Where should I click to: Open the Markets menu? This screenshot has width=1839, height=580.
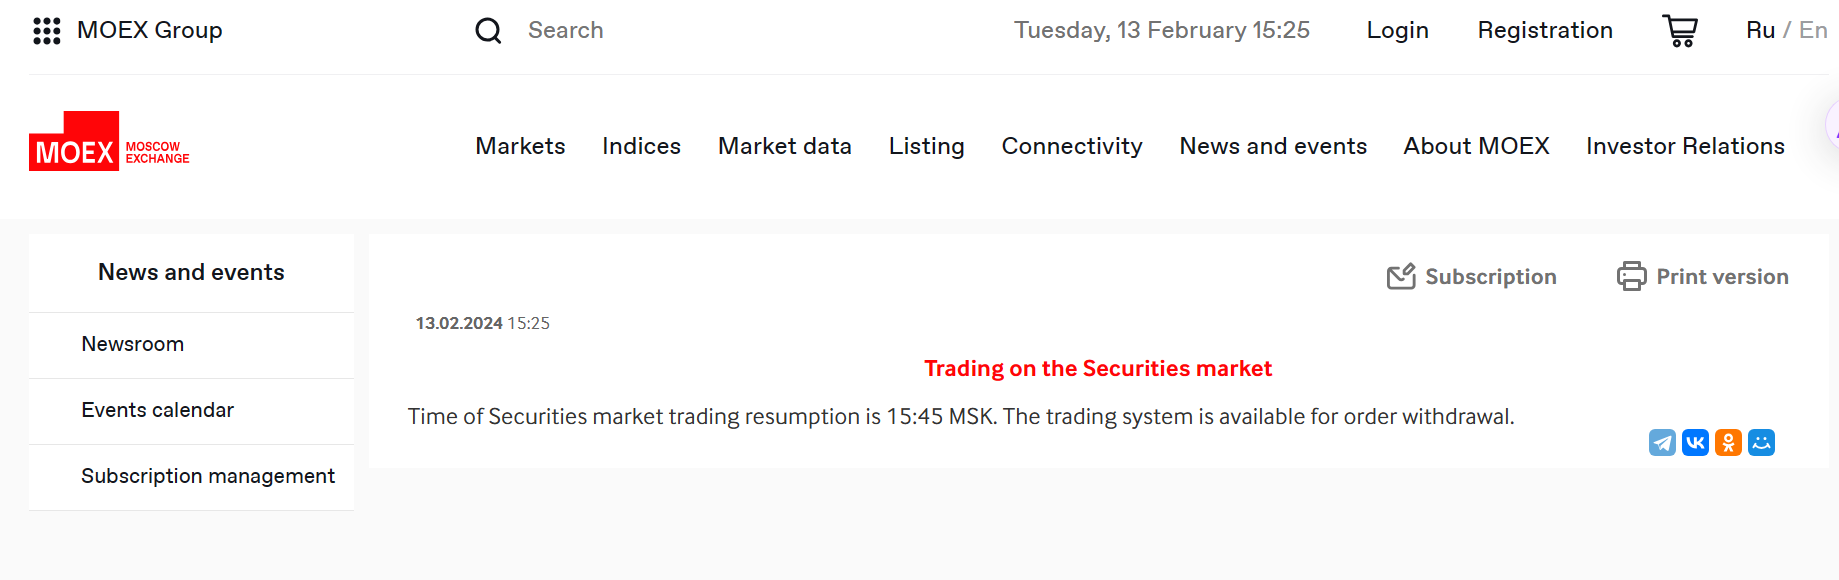point(520,146)
